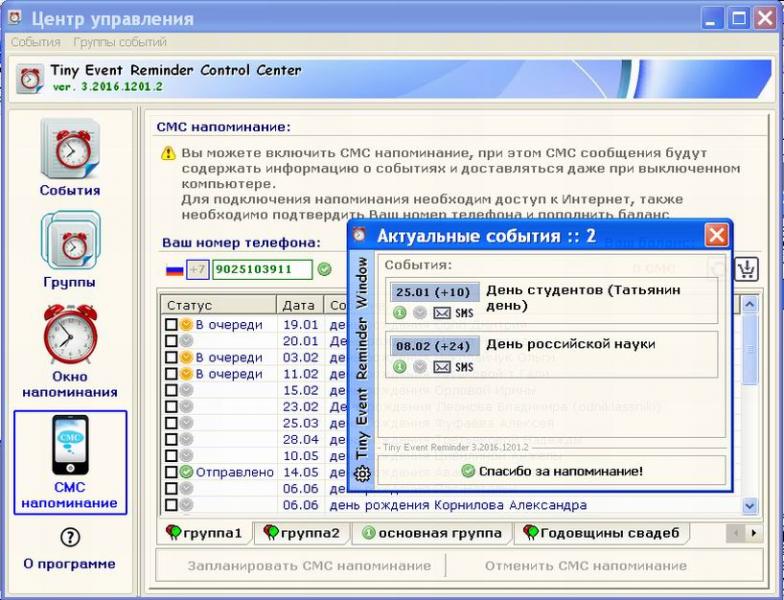Open the События menu

coord(36,42)
